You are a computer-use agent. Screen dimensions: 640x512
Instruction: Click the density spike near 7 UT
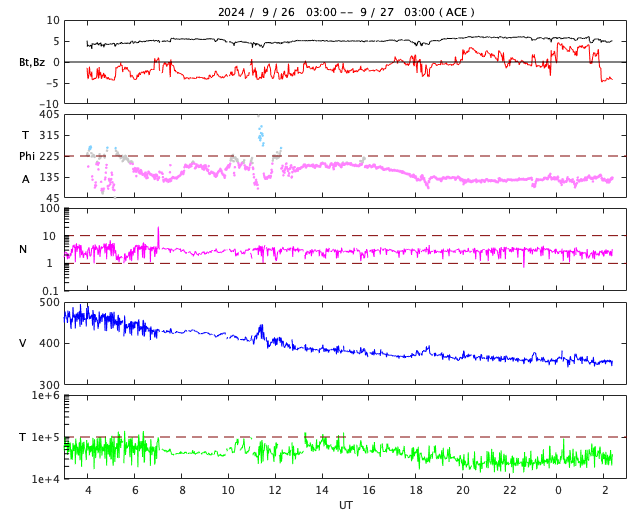pyautogui.click(x=158, y=237)
